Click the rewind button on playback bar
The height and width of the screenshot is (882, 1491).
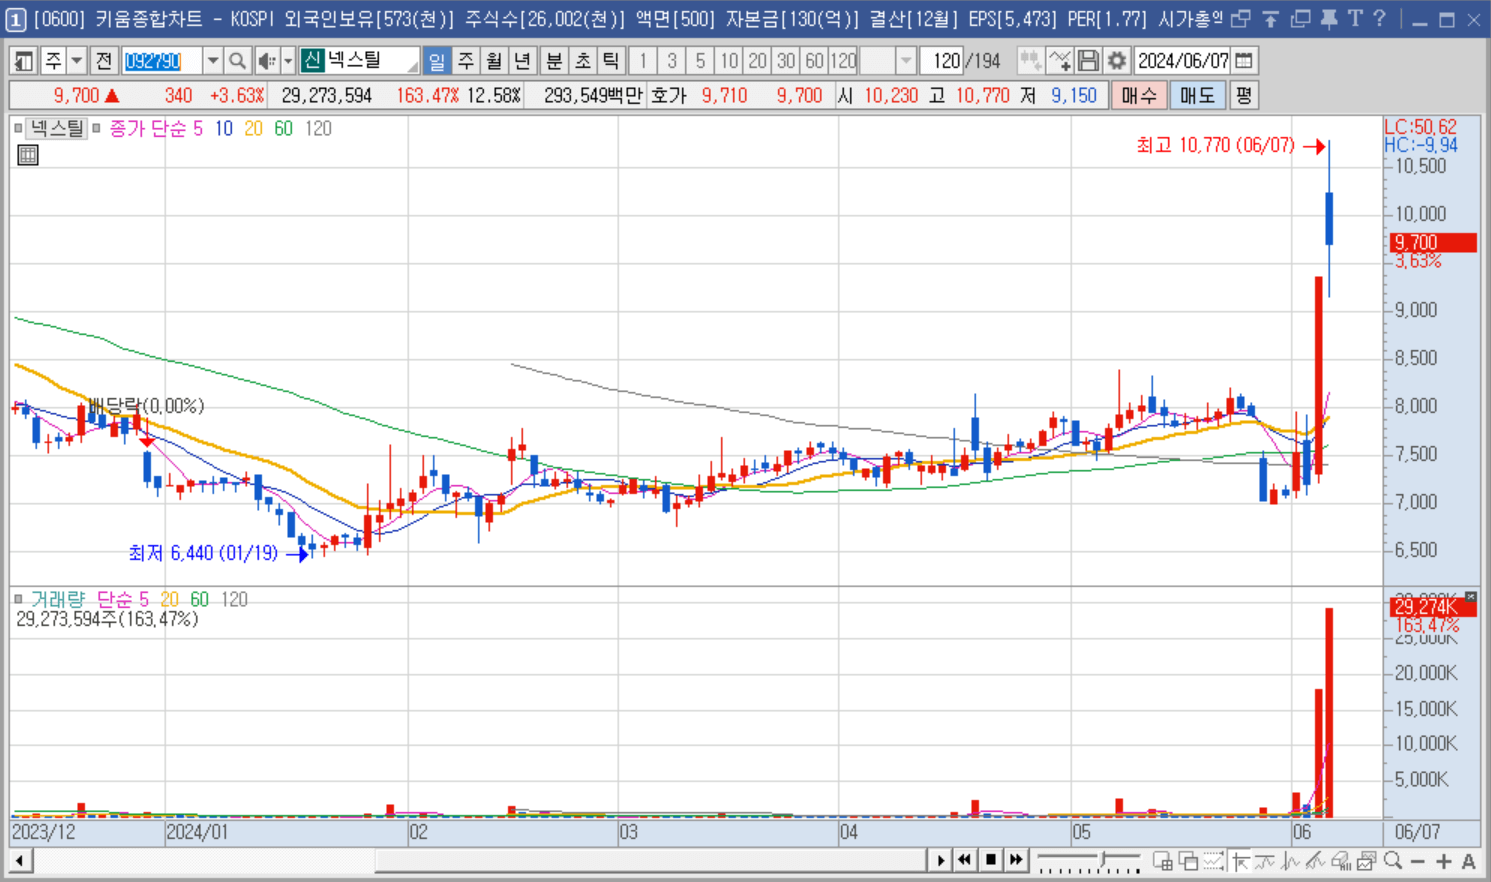[x=965, y=860]
